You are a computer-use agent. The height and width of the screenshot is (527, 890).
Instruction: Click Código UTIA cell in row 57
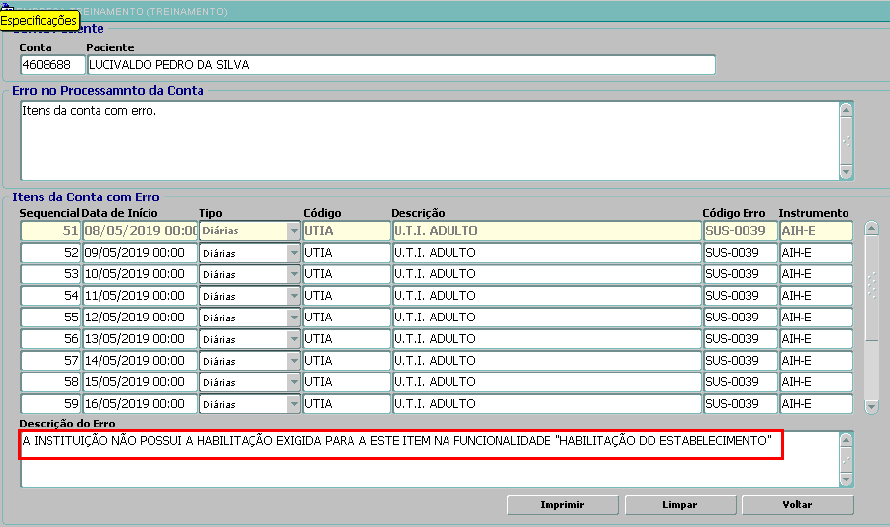coord(346,361)
